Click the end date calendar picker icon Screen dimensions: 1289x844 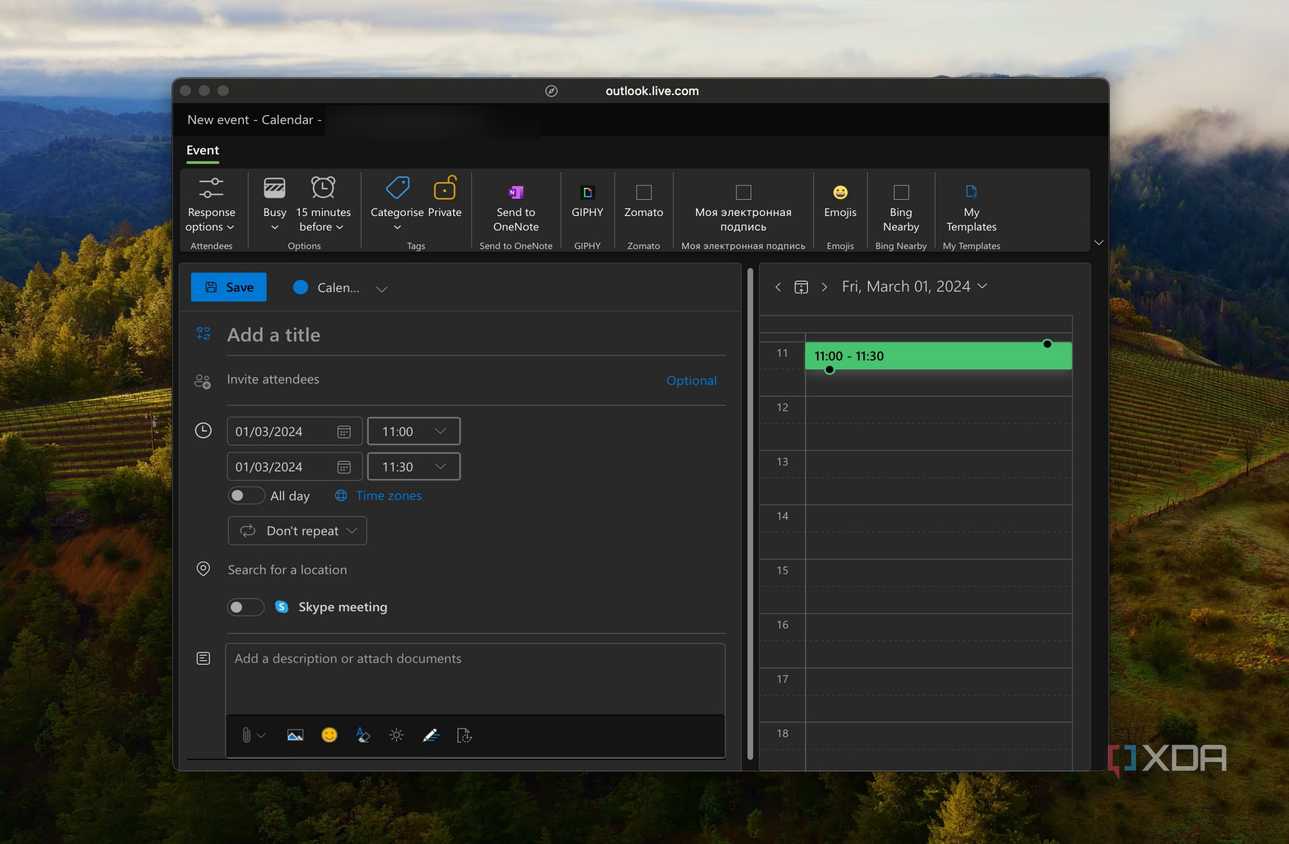[343, 467]
